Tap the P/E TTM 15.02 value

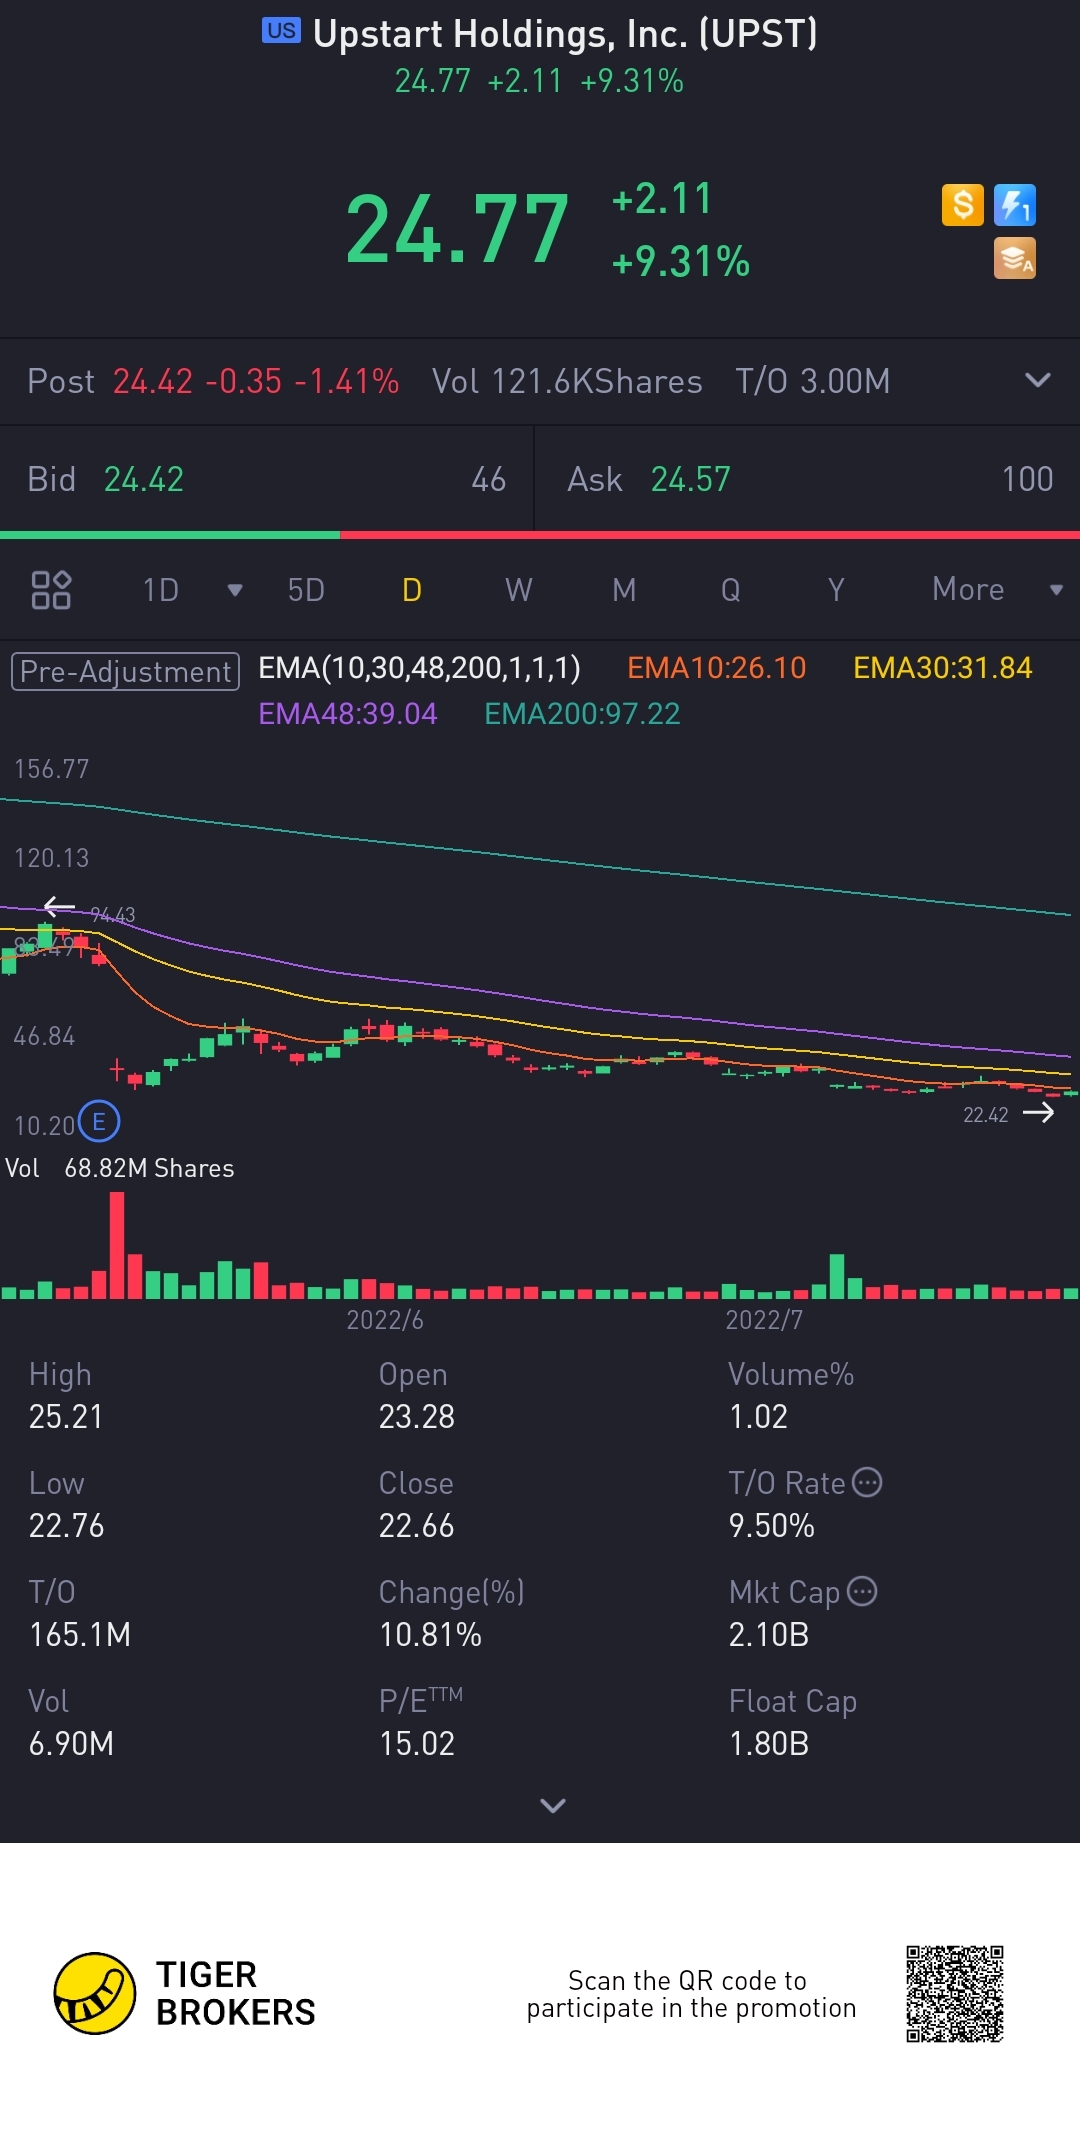coord(417,1743)
